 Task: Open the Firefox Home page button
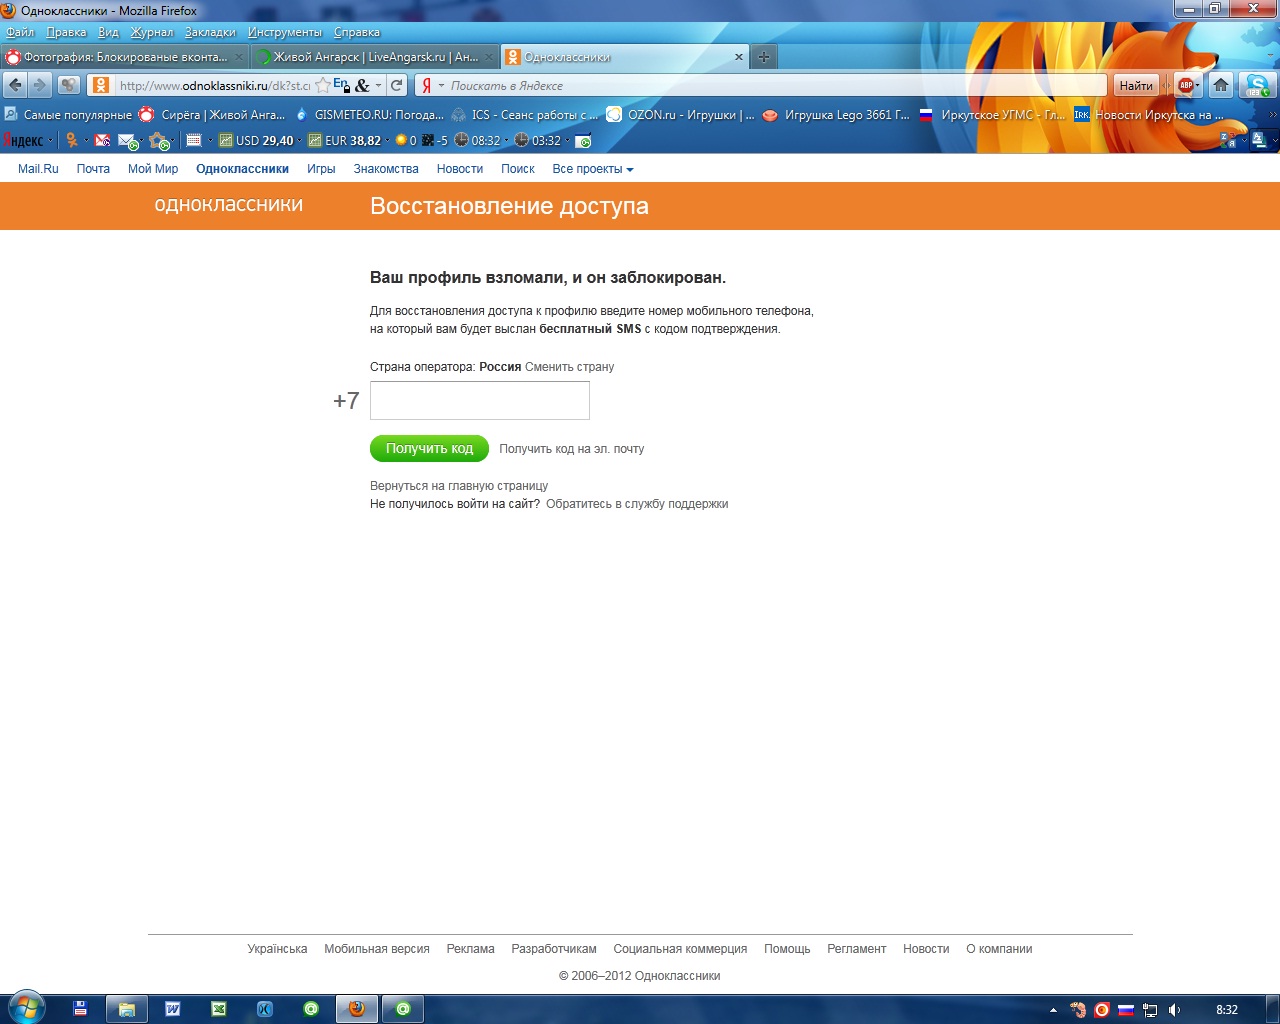(1221, 86)
